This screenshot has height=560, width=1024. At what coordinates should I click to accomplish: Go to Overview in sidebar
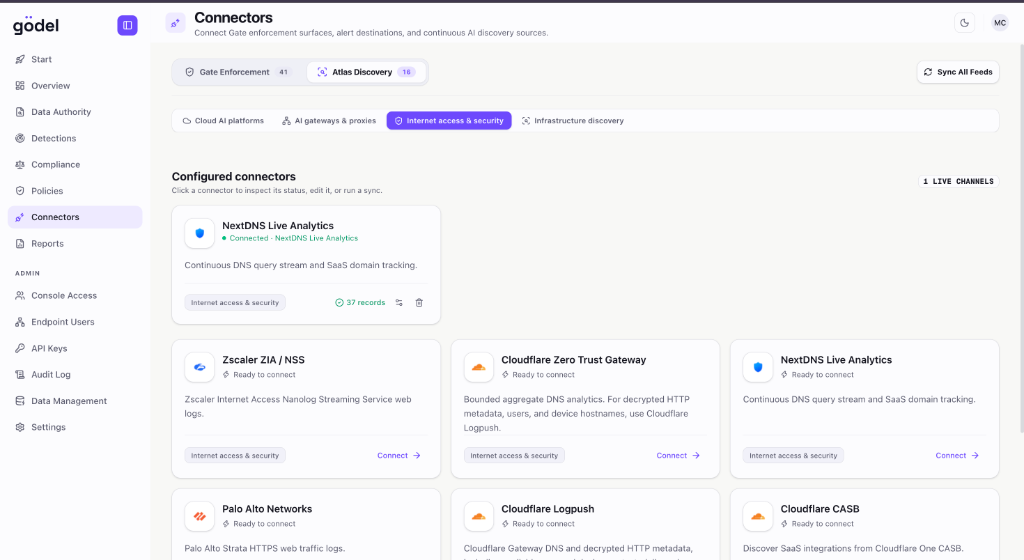pos(75,86)
